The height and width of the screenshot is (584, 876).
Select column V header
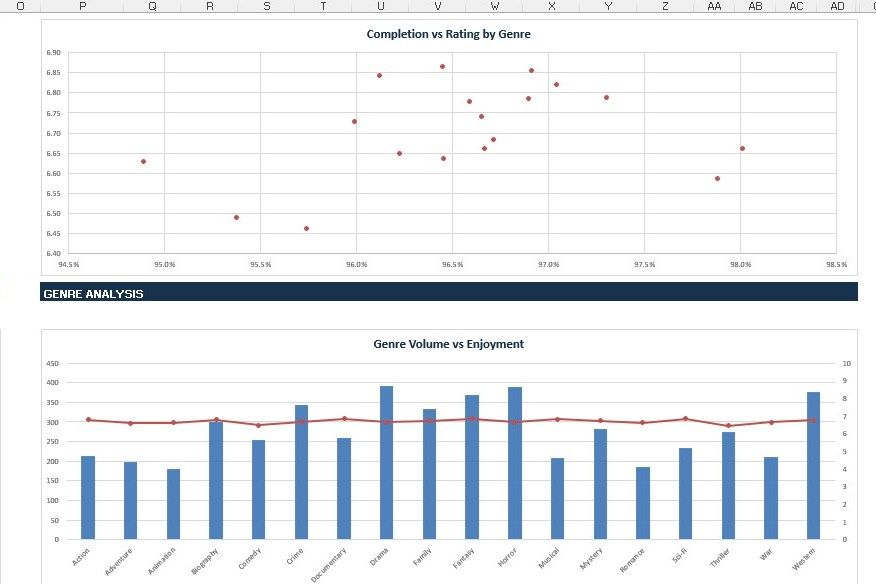point(437,6)
